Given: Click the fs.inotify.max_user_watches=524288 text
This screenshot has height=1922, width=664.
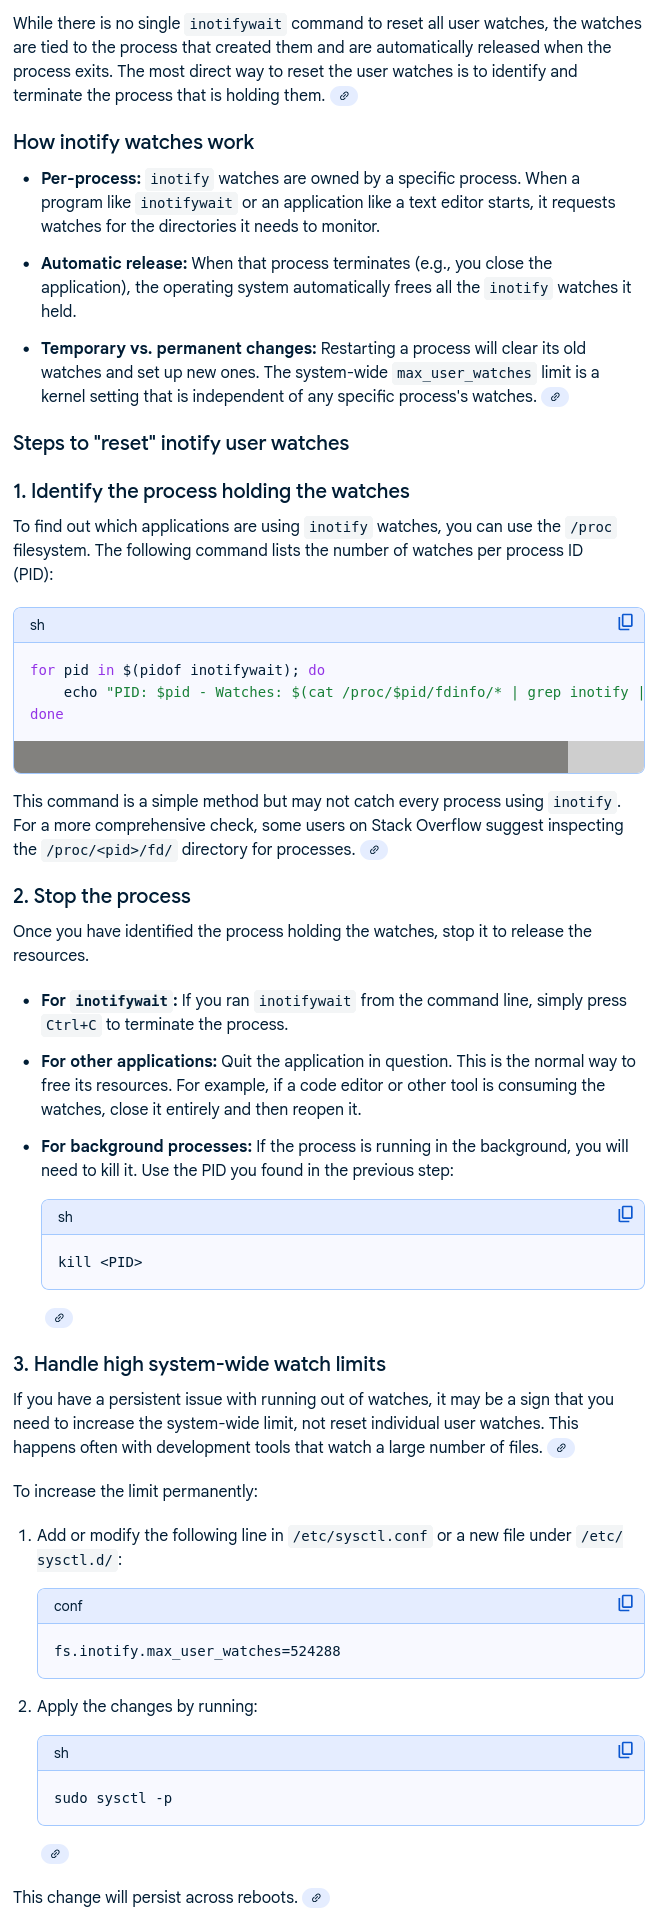Looking at the screenshot, I should pos(197,1651).
